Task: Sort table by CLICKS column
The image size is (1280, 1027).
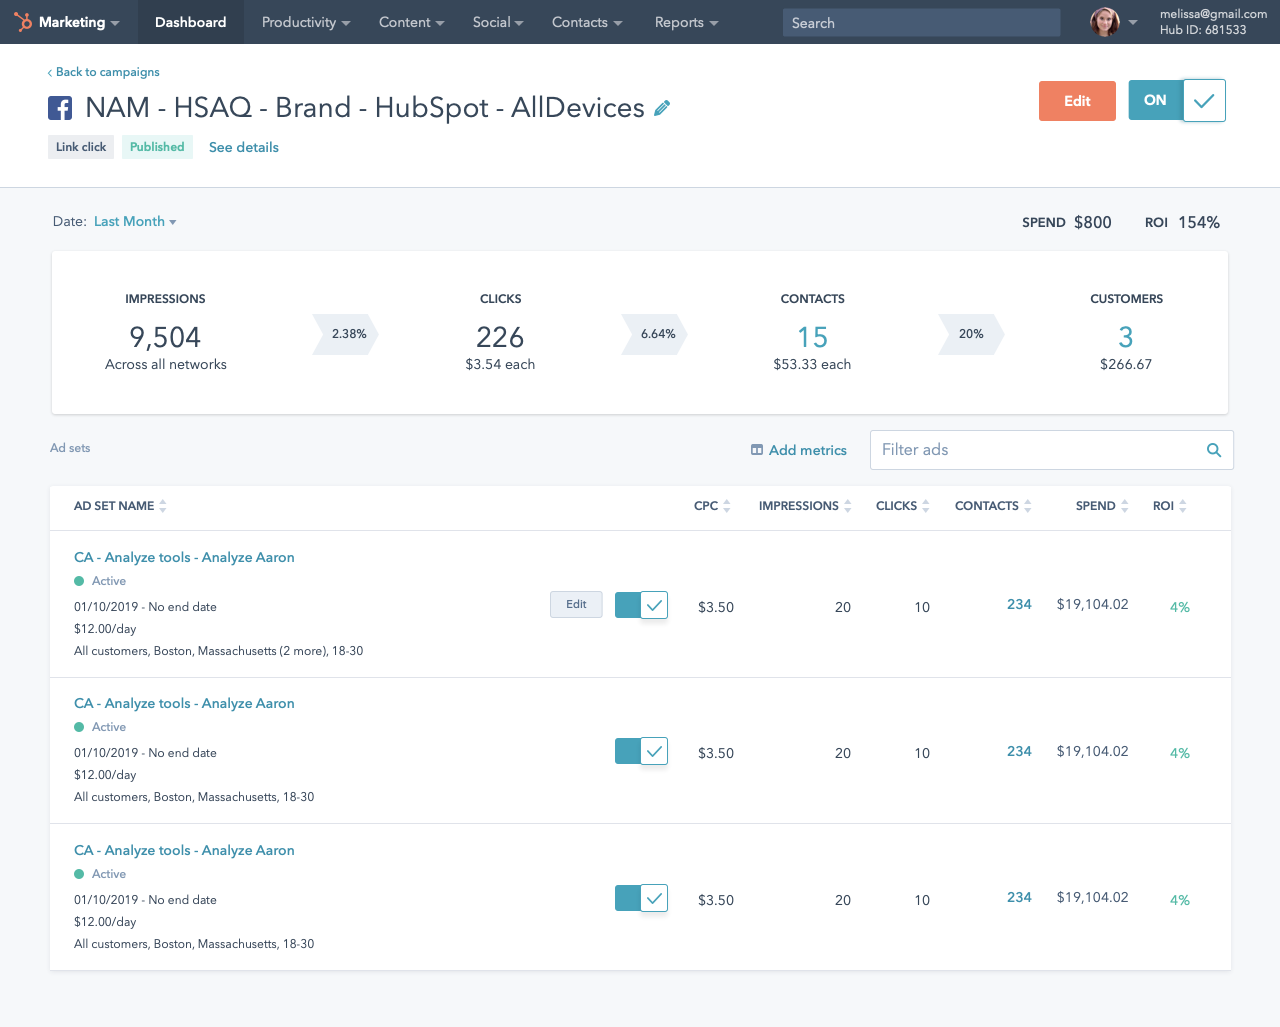Action: point(926,506)
